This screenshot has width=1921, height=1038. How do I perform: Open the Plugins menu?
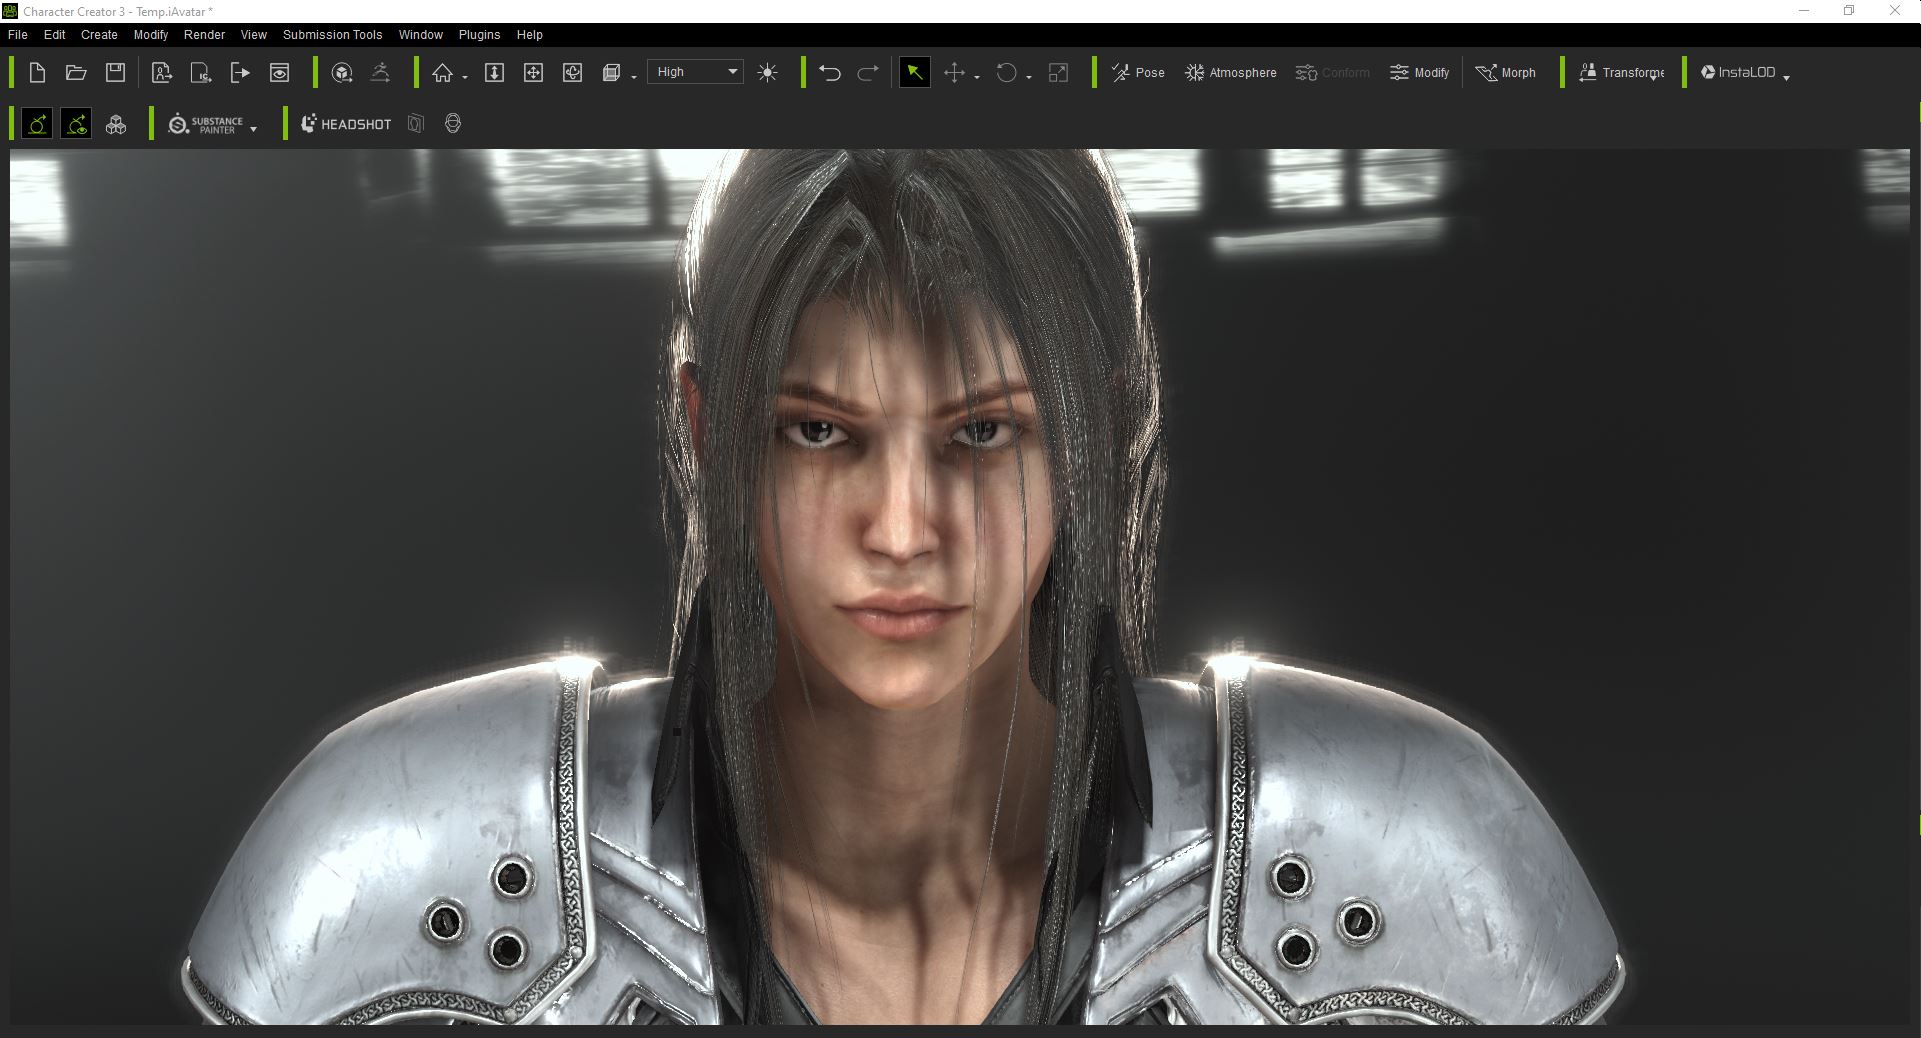tap(479, 34)
